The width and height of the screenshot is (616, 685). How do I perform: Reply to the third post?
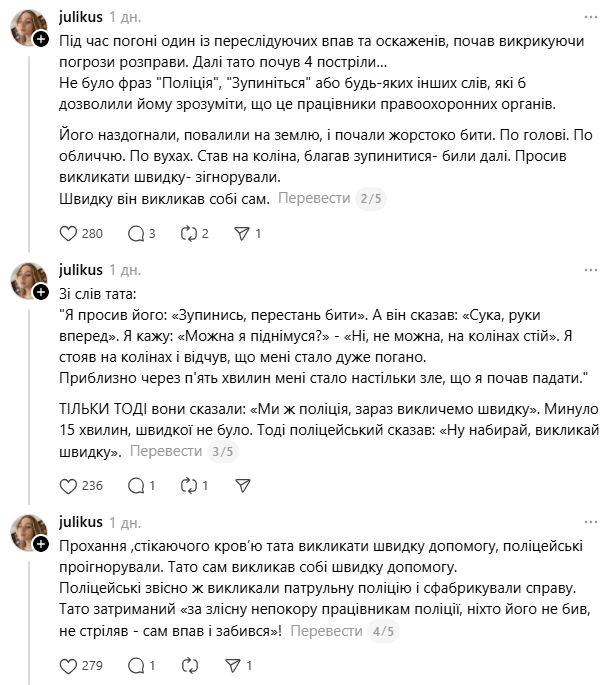coord(137,664)
